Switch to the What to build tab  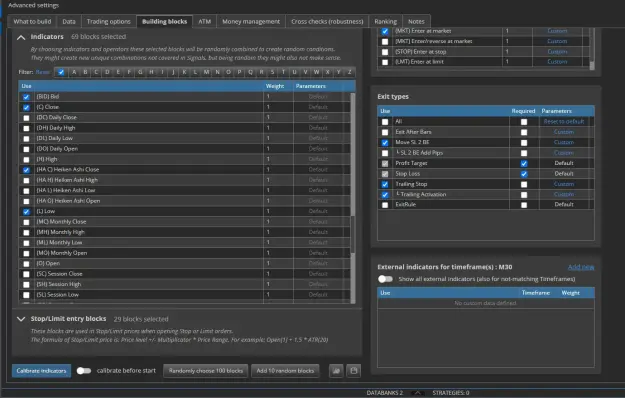point(32,22)
